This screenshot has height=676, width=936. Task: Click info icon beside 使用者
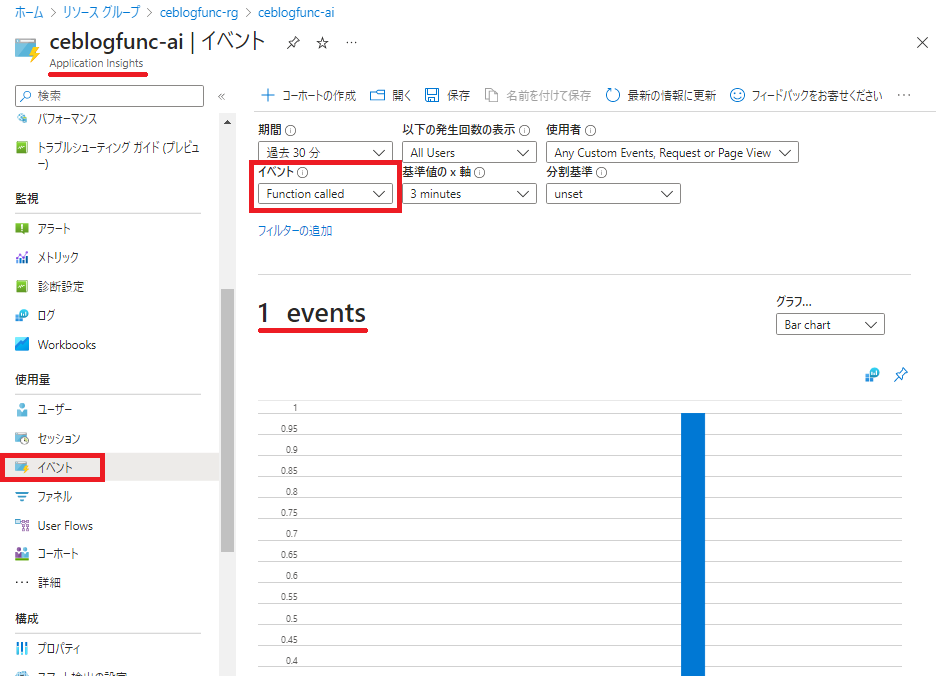(x=590, y=130)
